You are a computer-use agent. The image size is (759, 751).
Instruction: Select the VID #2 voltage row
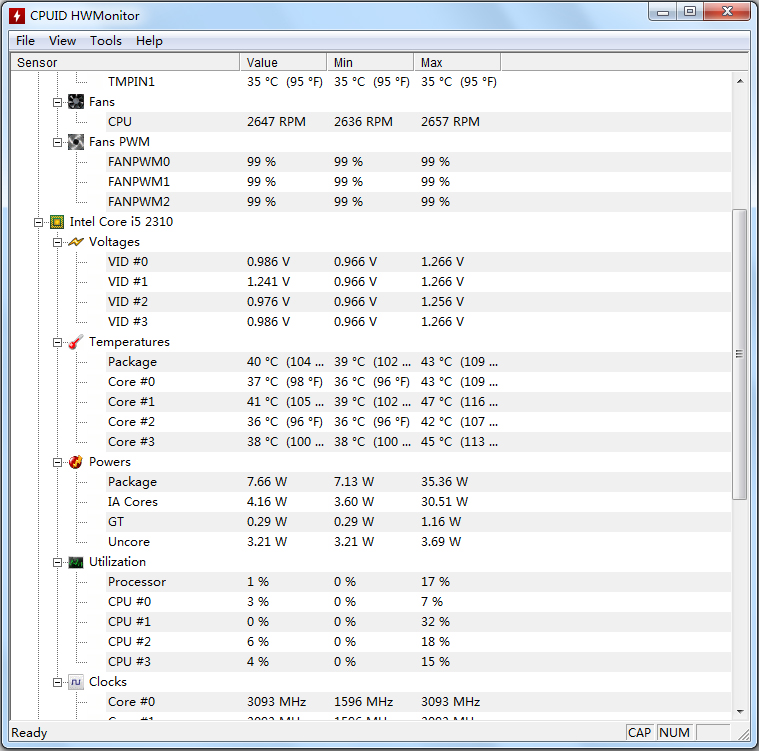[x=418, y=302]
